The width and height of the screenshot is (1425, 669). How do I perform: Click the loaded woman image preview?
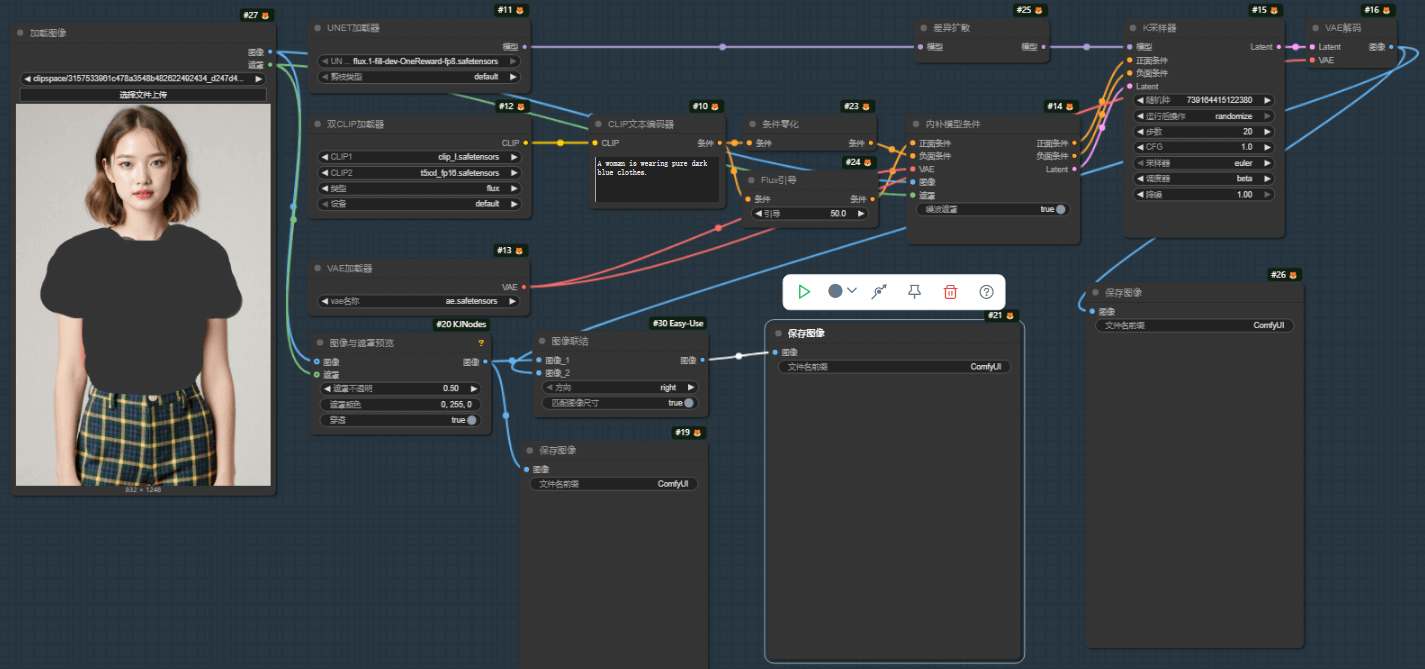click(x=143, y=295)
